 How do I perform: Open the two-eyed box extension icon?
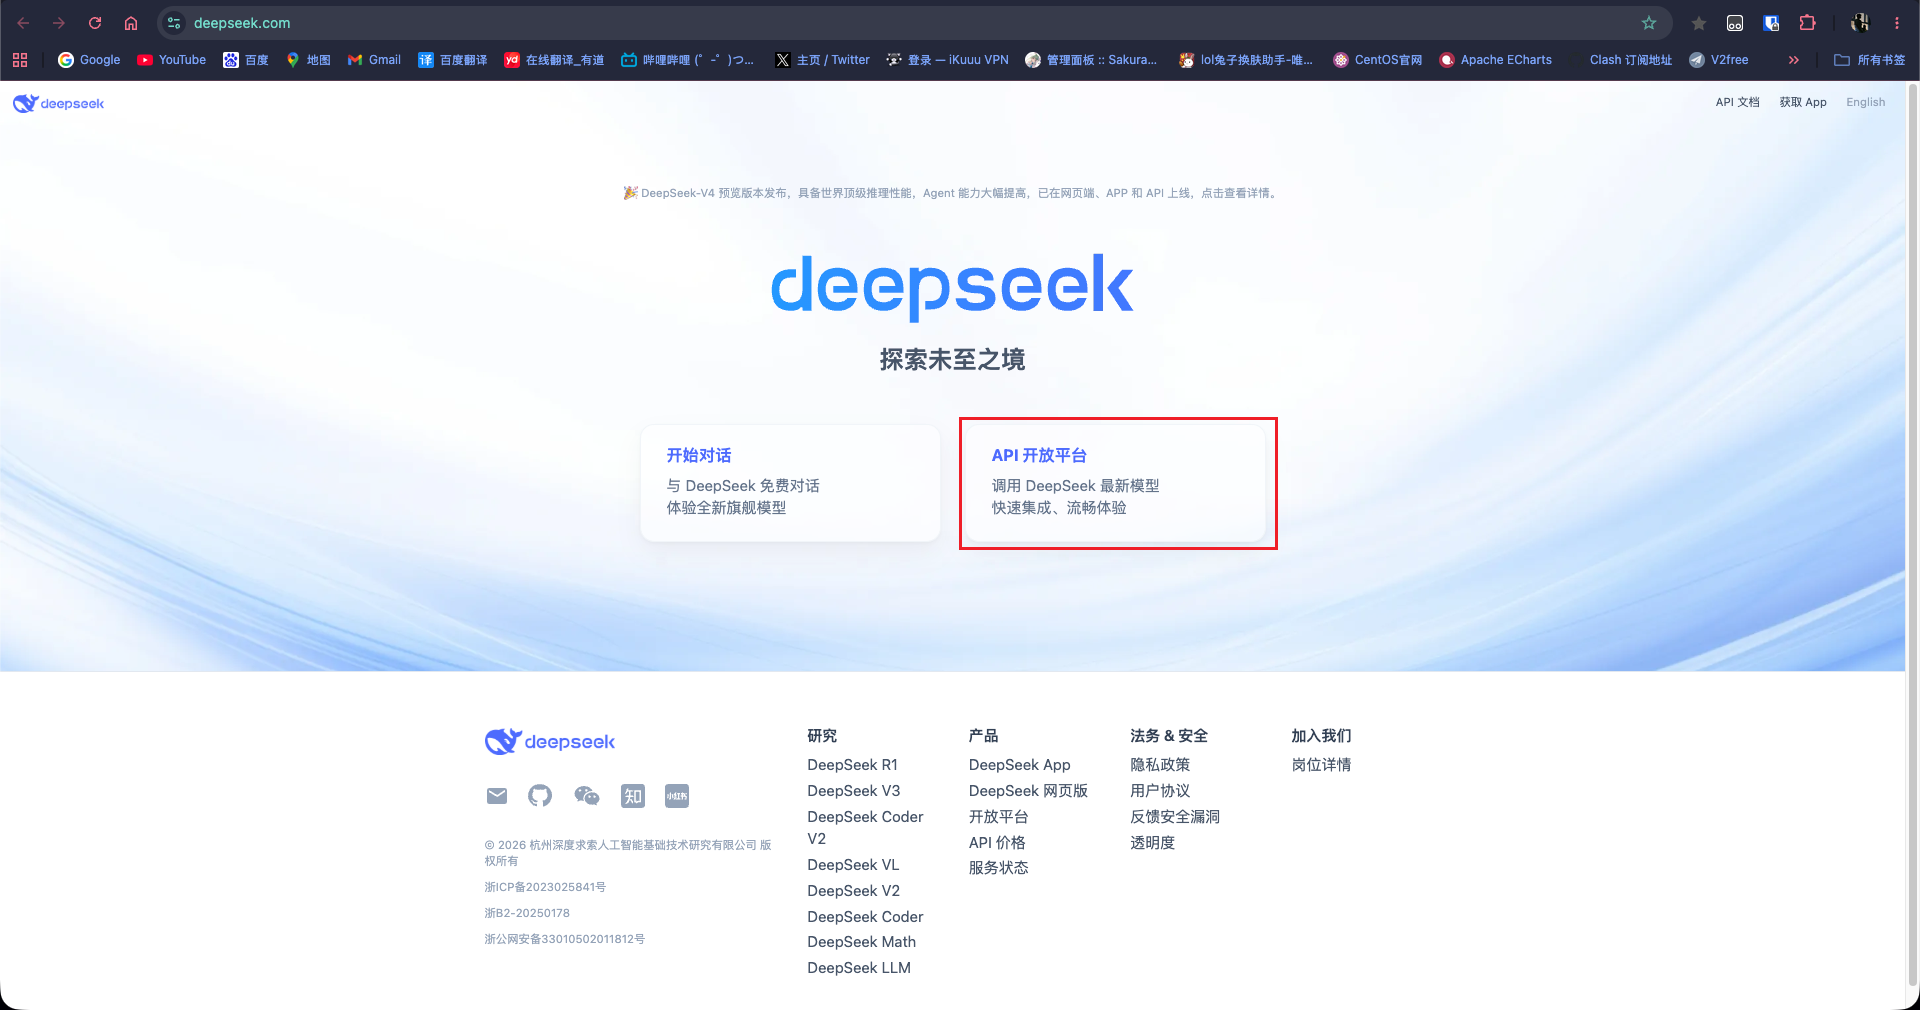coord(1735,23)
